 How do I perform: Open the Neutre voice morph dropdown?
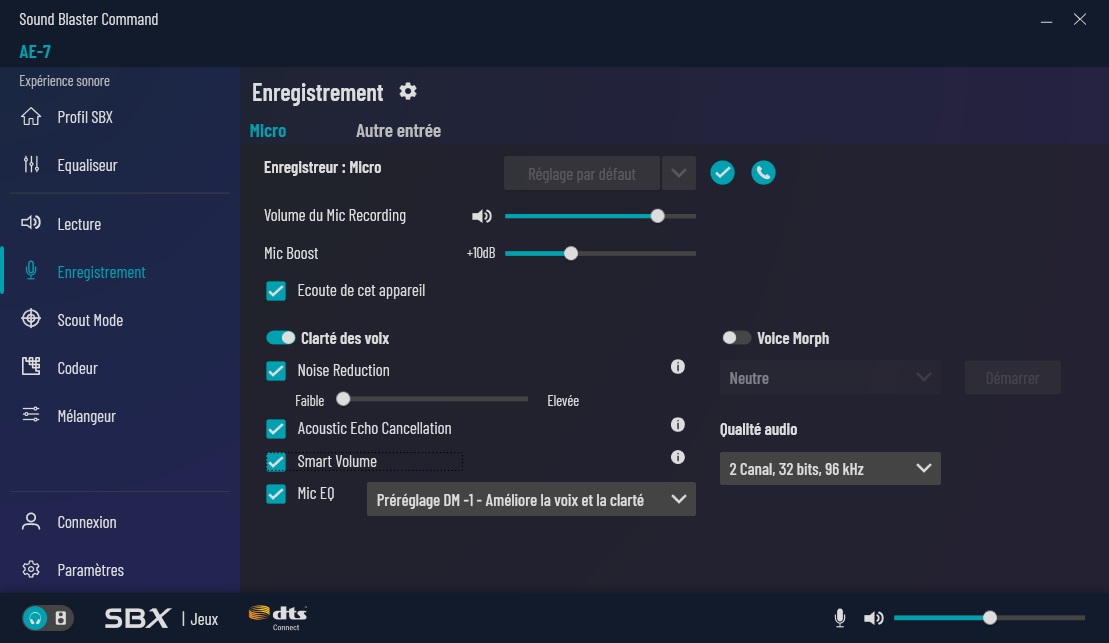[830, 378]
